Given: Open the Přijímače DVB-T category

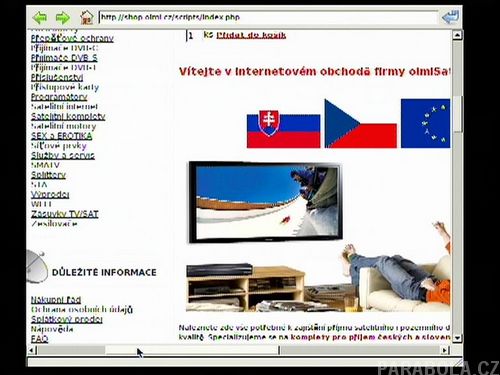Looking at the screenshot, I should click(63, 67).
